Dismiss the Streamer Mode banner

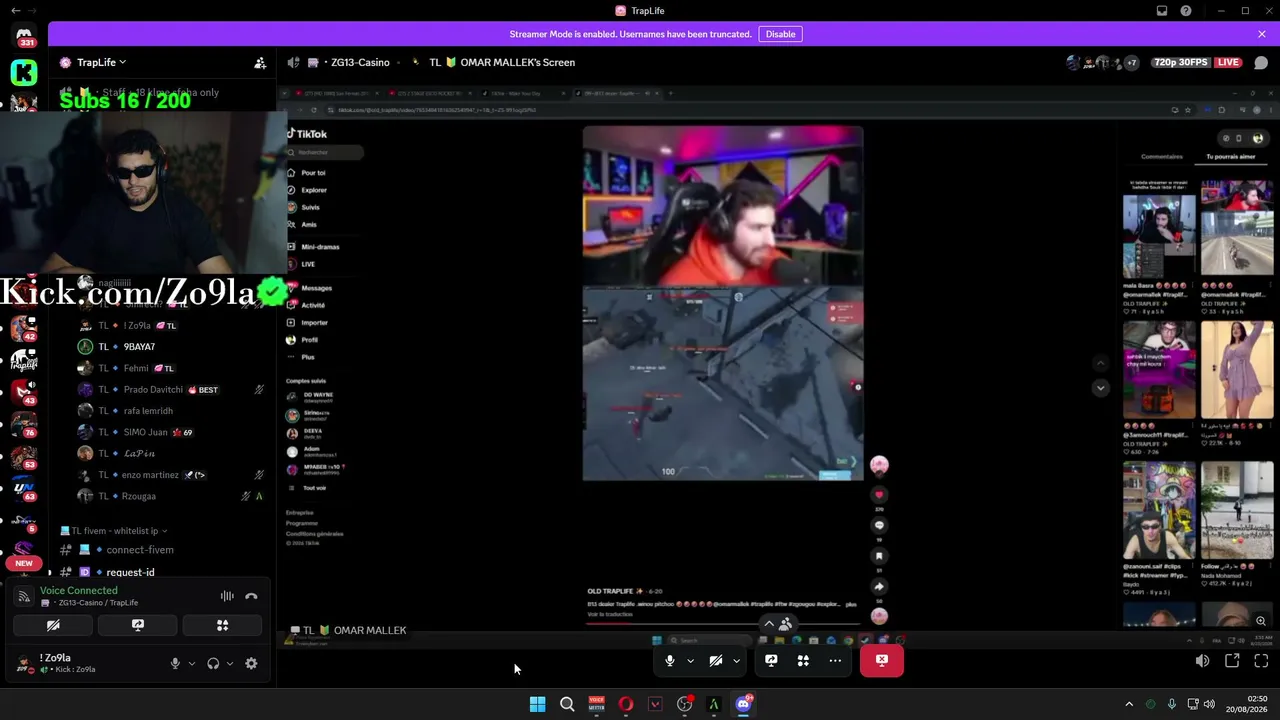coord(1262,34)
